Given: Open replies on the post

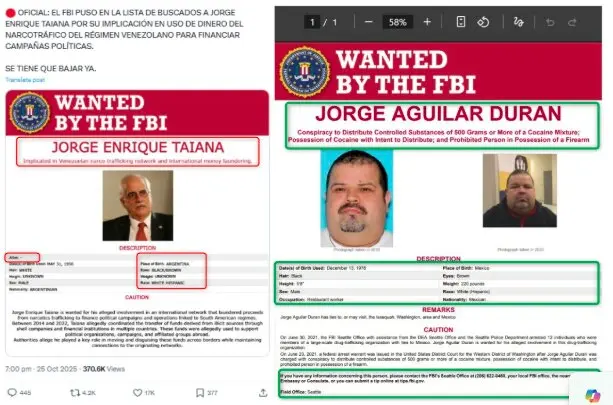Looking at the screenshot, I should coord(19,392).
